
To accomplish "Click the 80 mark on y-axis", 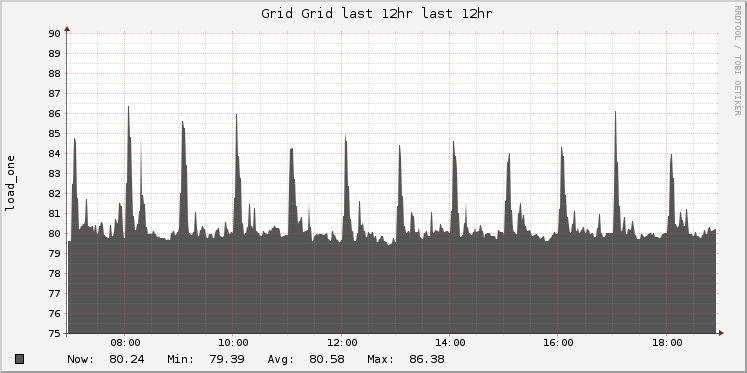I will (54, 233).
